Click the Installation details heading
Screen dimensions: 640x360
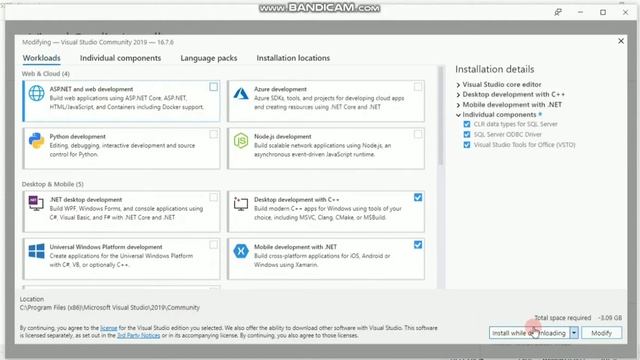pyautogui.click(x=495, y=69)
